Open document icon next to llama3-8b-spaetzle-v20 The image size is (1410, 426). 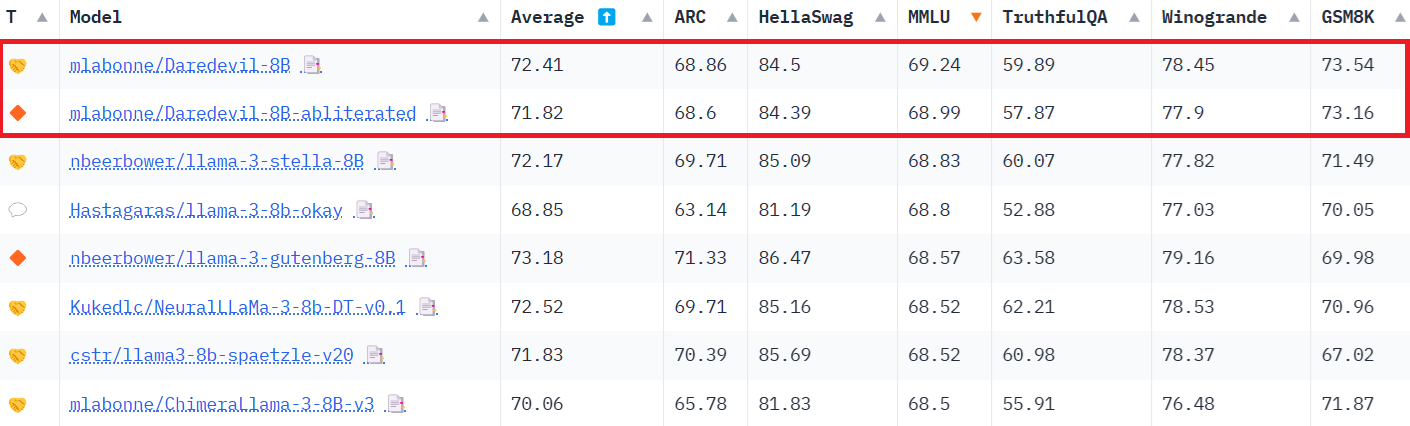coord(375,355)
